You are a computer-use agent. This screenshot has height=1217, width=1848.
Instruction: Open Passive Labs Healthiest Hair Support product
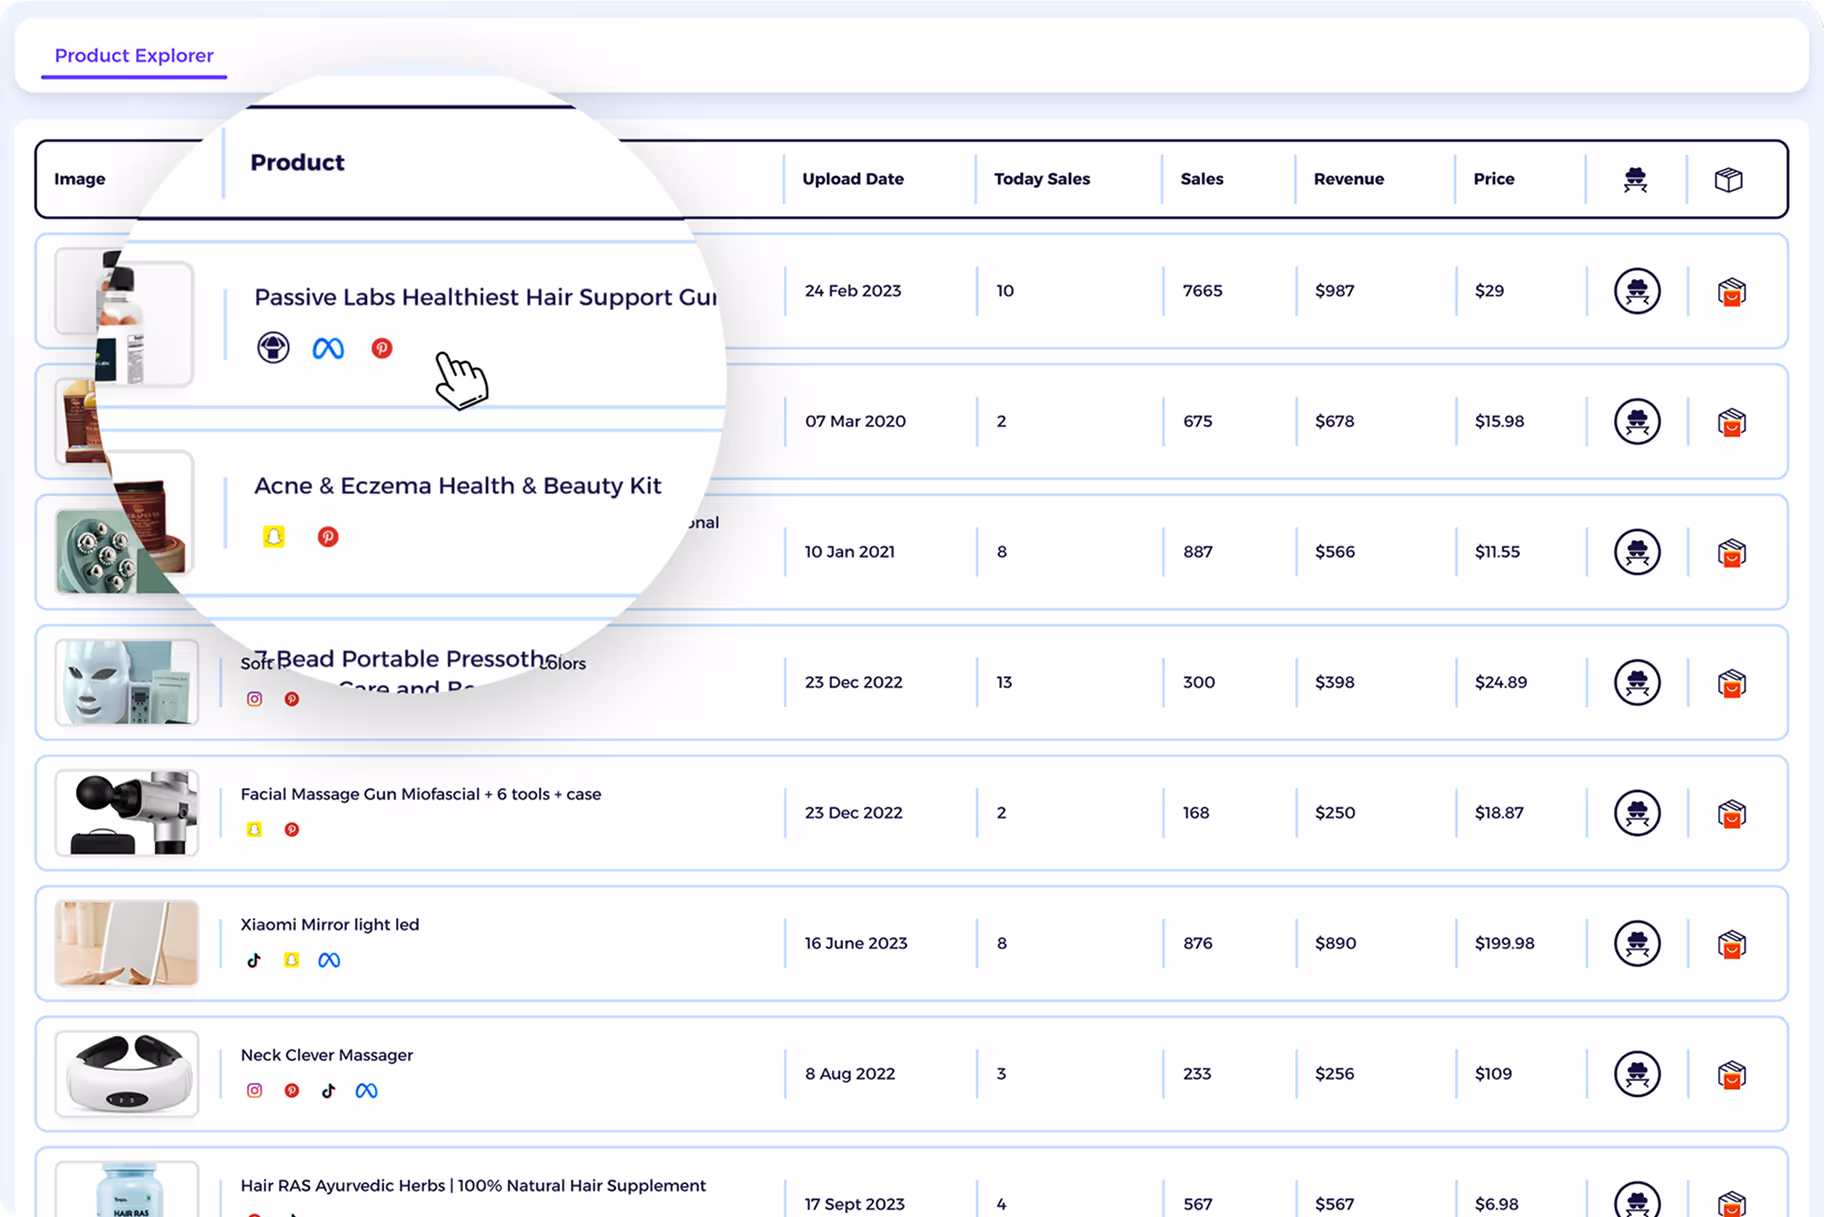[485, 297]
